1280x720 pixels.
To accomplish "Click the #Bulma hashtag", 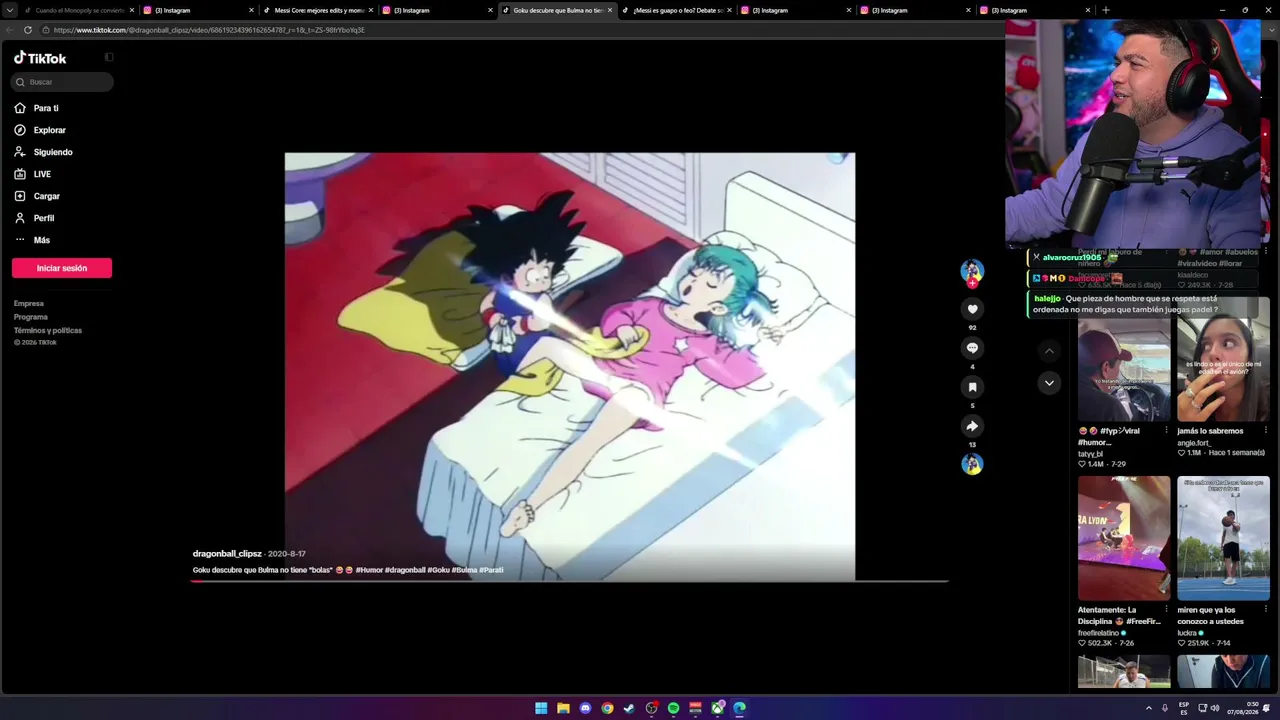I will (x=464, y=570).
